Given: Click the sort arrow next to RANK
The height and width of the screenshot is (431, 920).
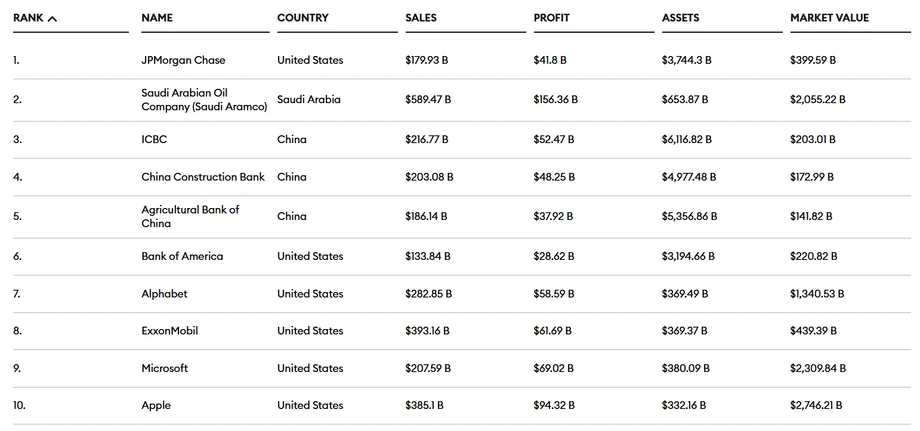Looking at the screenshot, I should click(53, 18).
